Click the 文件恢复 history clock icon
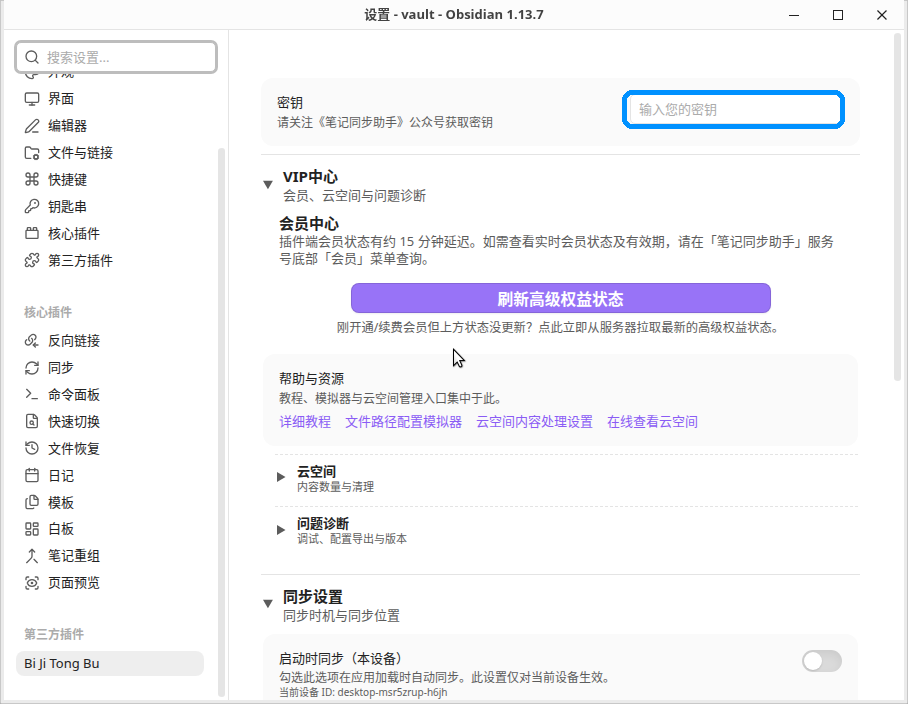 [32, 449]
